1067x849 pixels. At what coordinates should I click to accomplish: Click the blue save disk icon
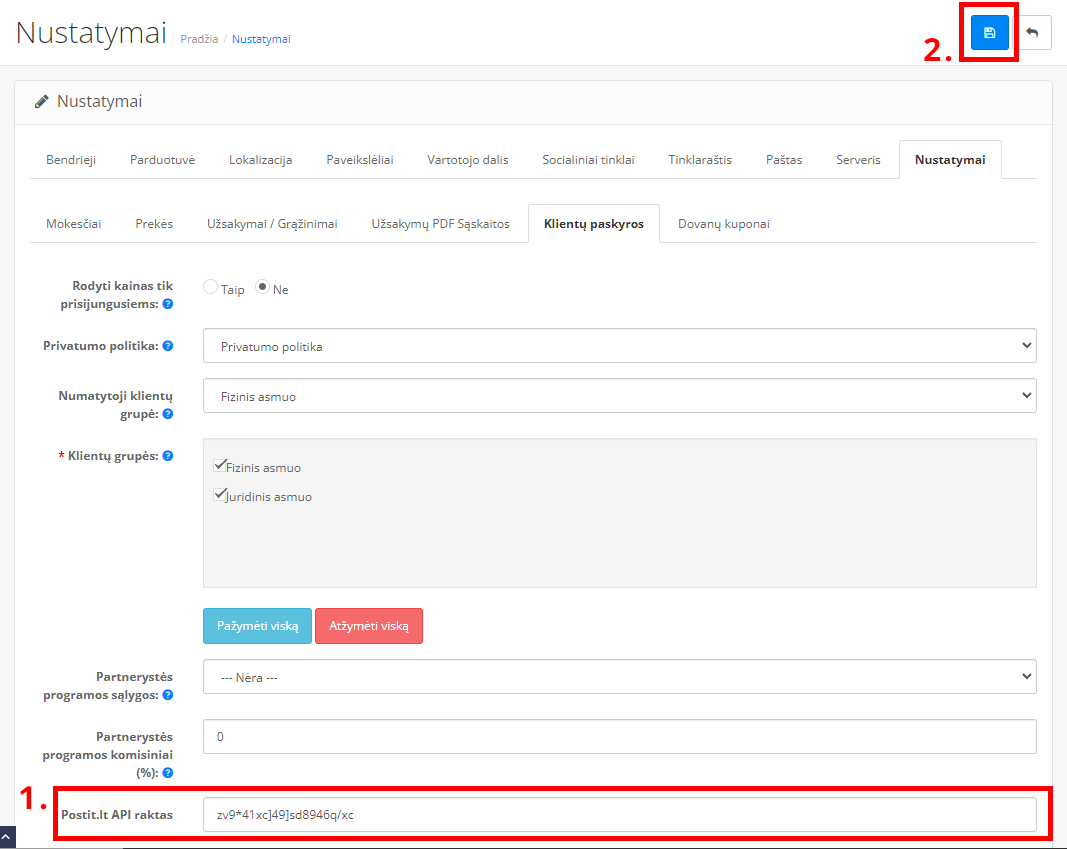coord(989,33)
